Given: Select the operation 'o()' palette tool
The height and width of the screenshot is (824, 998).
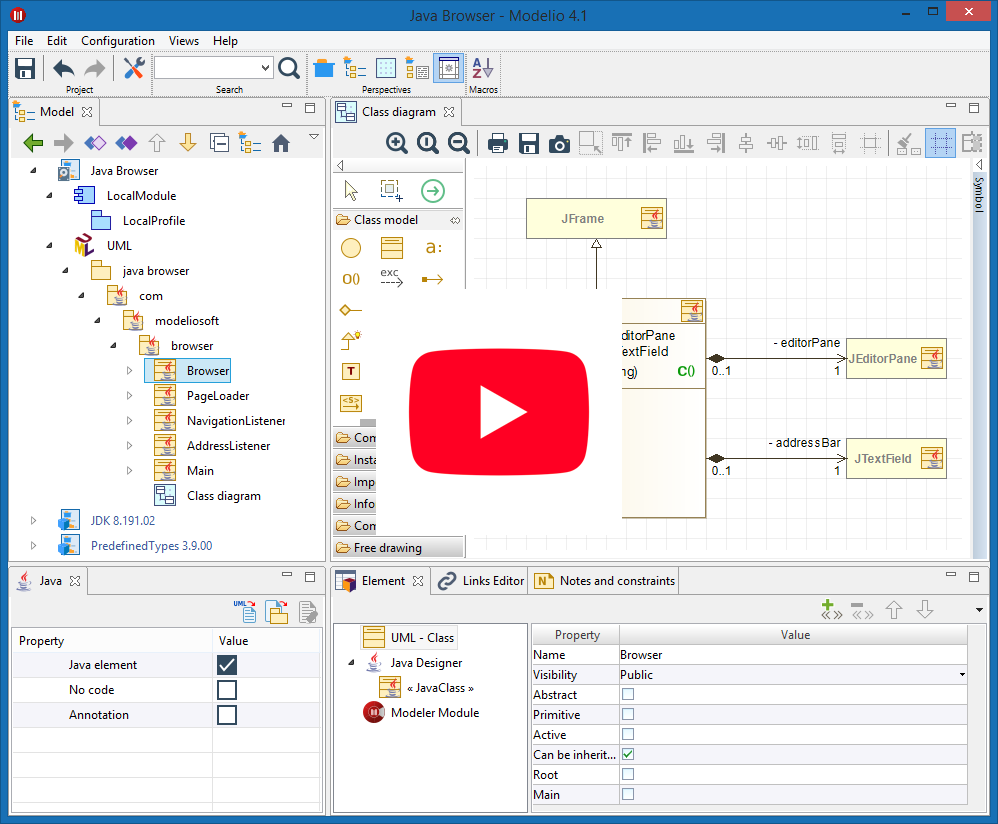Looking at the screenshot, I should pyautogui.click(x=351, y=279).
